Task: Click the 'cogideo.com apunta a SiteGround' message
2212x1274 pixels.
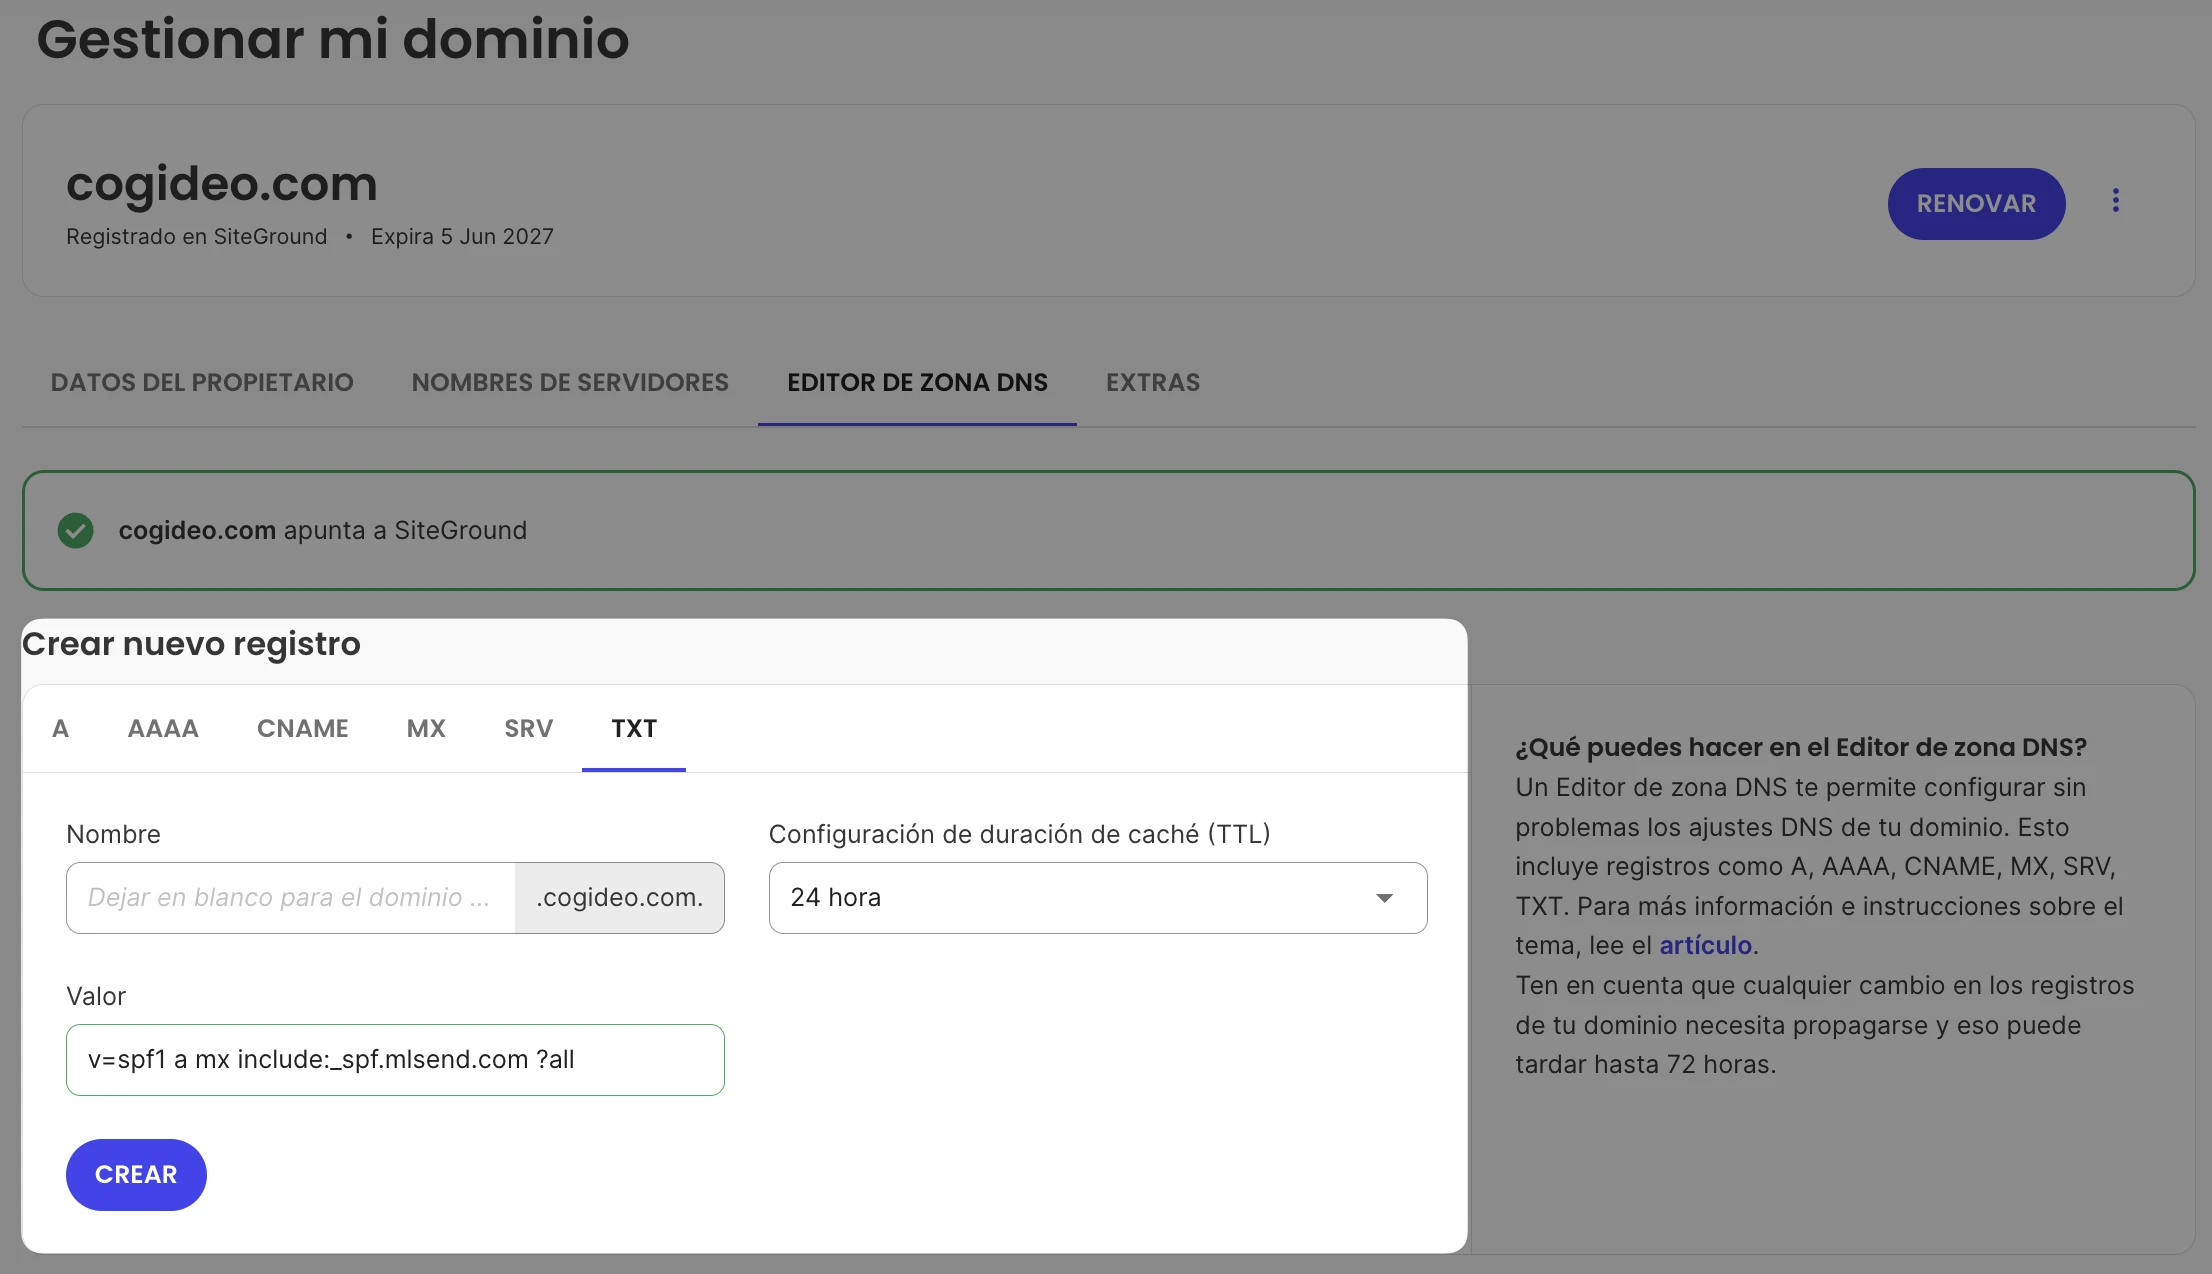Action: 323,531
